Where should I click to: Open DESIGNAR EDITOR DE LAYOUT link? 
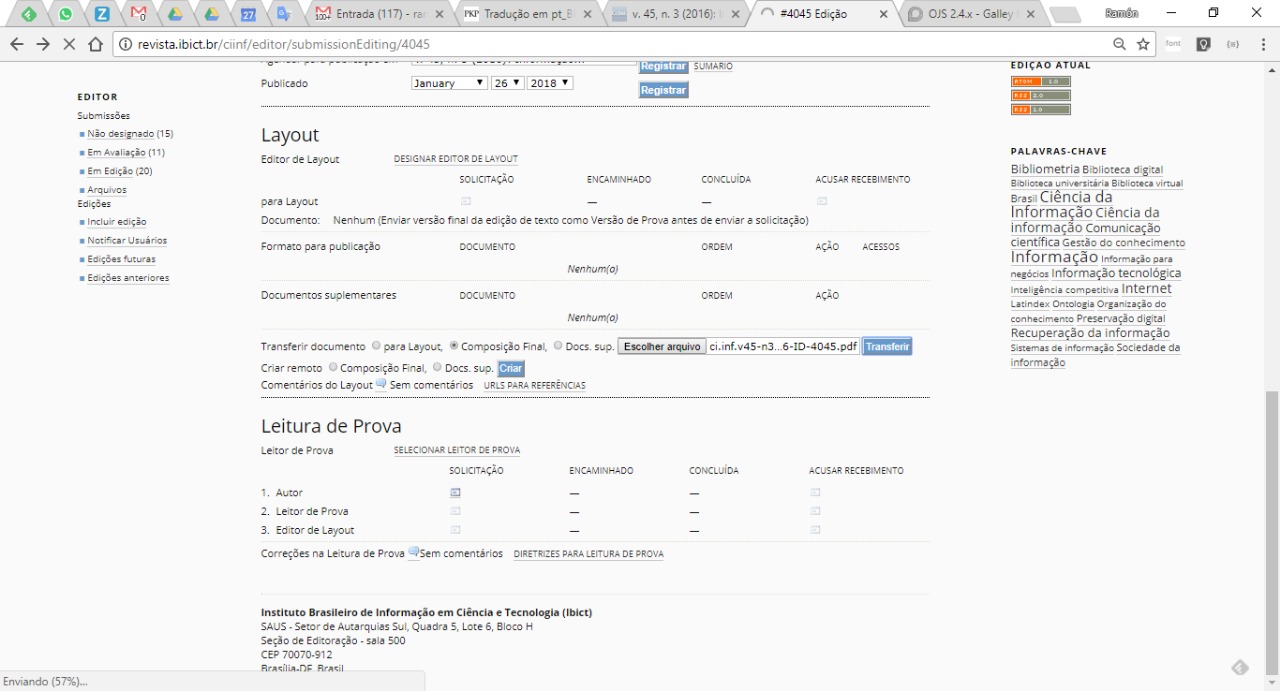(x=456, y=159)
